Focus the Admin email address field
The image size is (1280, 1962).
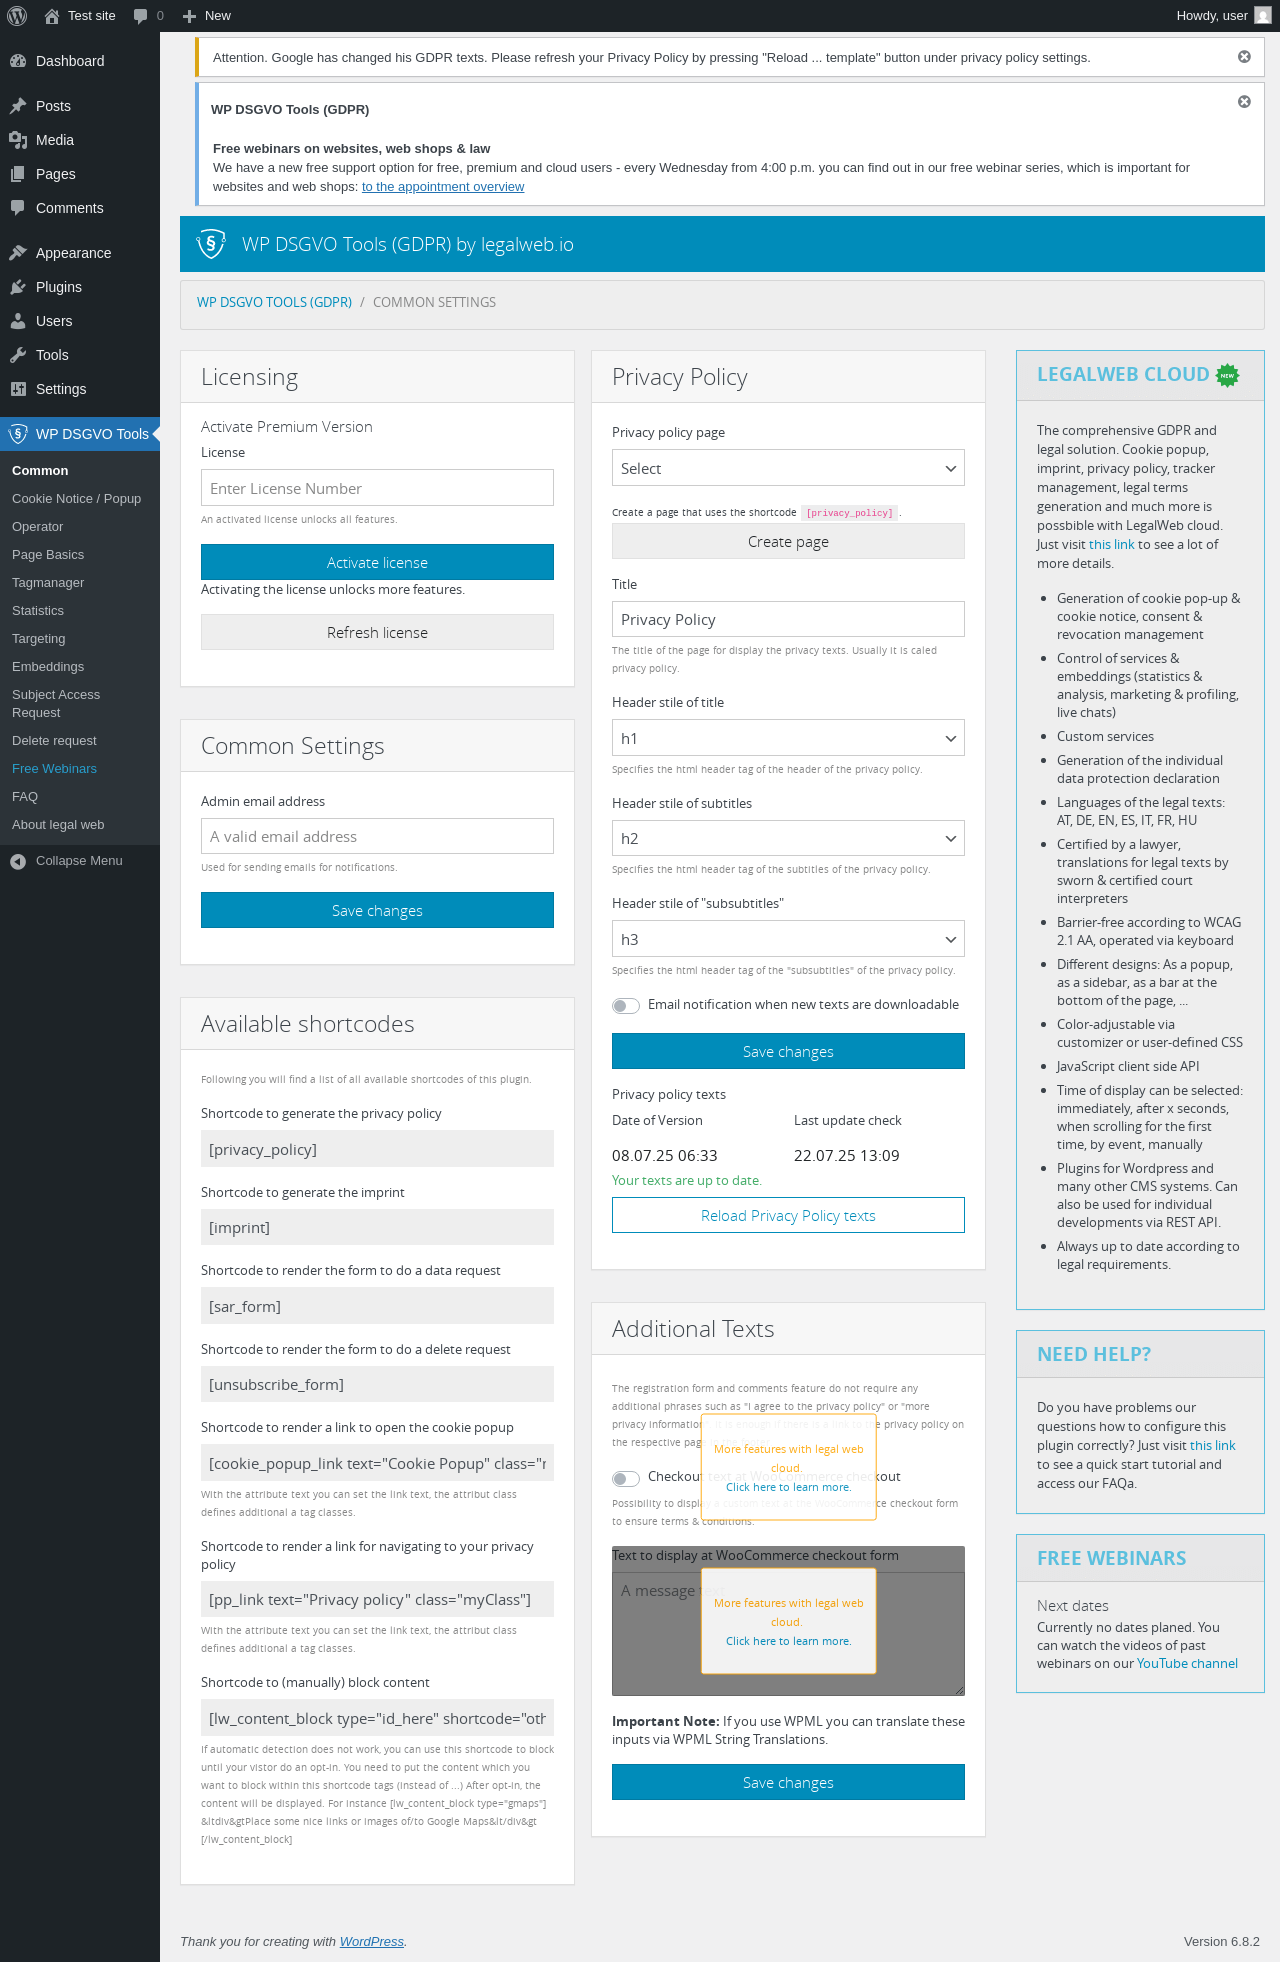(x=377, y=836)
